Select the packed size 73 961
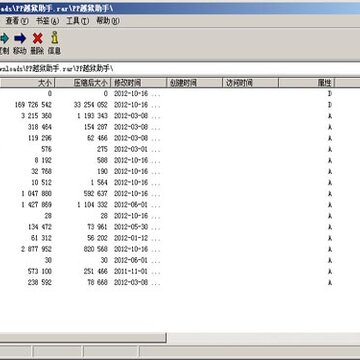Viewport: 360px width, 360px height. point(98,227)
